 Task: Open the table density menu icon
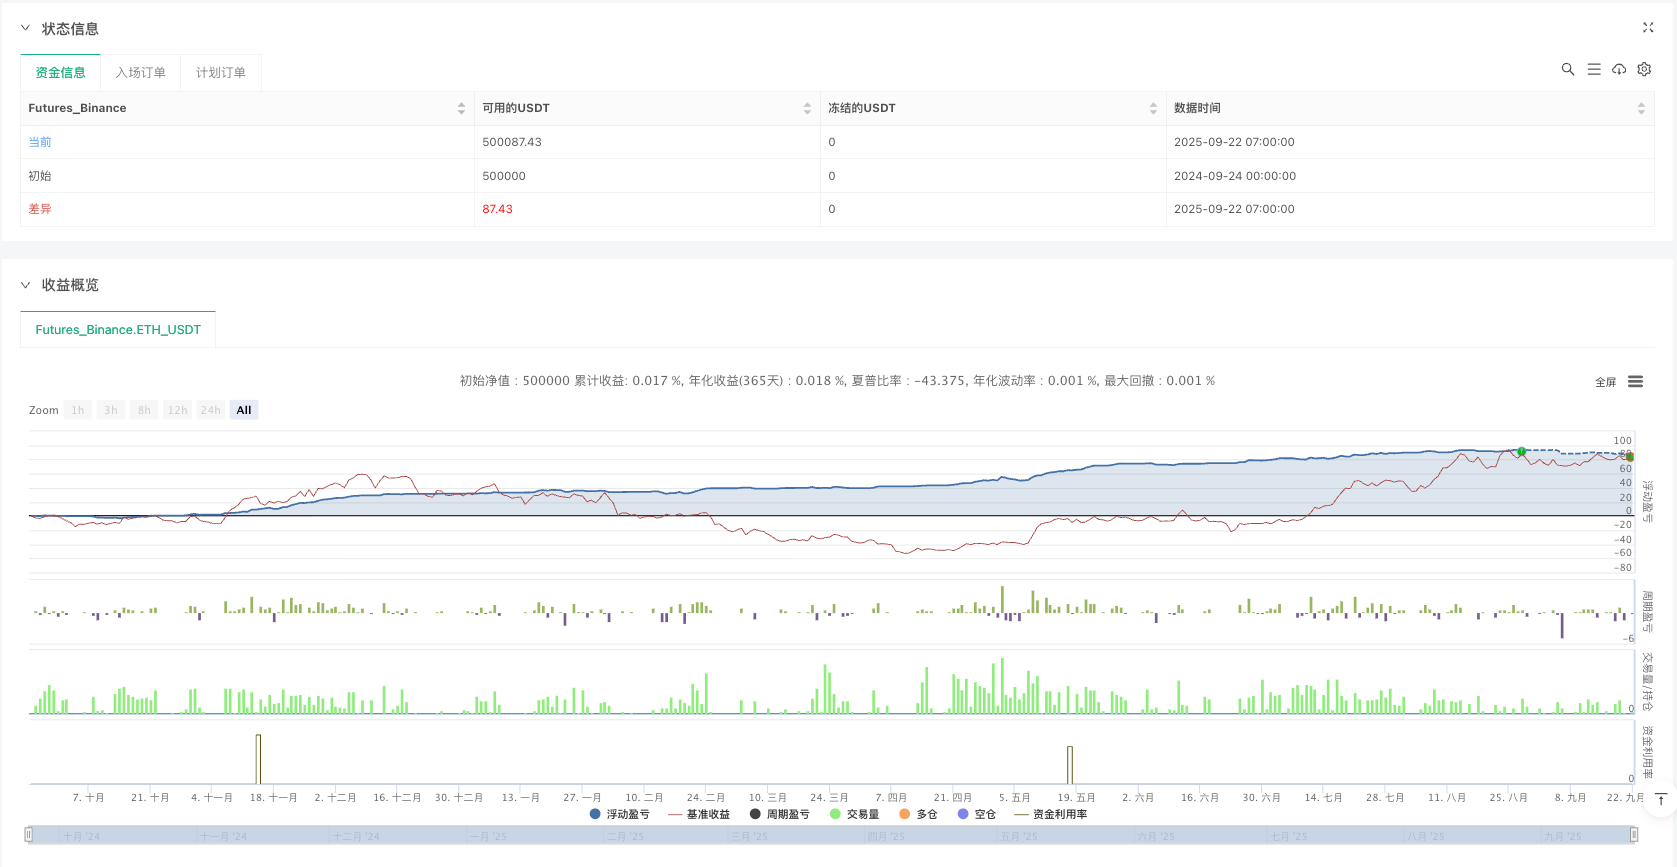click(x=1594, y=69)
